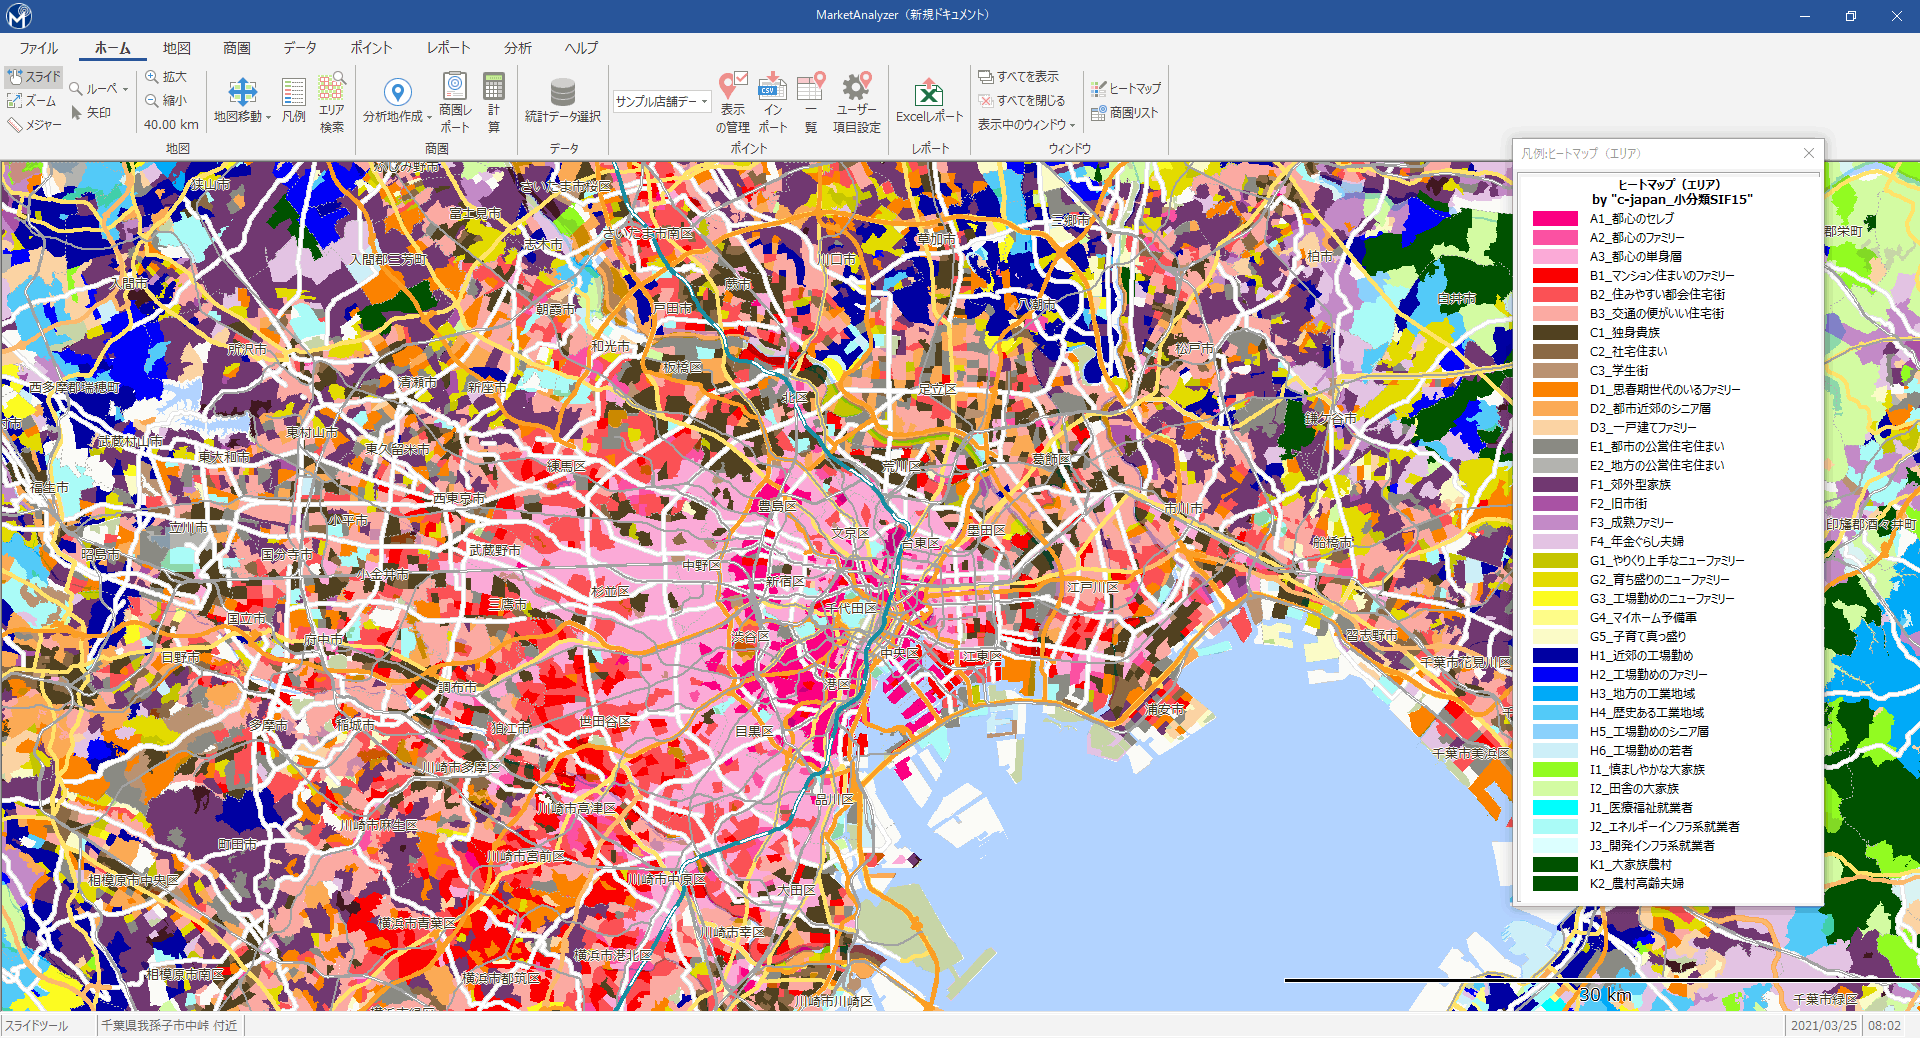Expand the ルーペ dropdown arrow
This screenshot has height=1038, width=1920.
point(126,89)
